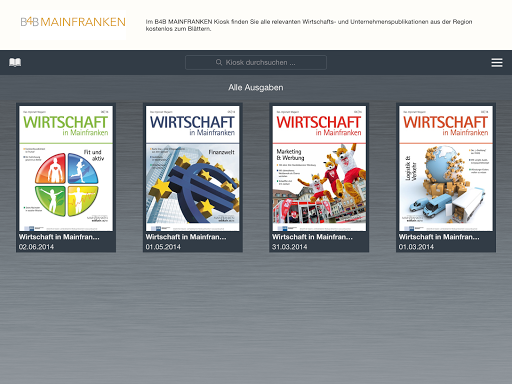Viewport: 512px width, 384px height.
Task: Click the Alle Ausgaben heading
Action: click(256, 88)
